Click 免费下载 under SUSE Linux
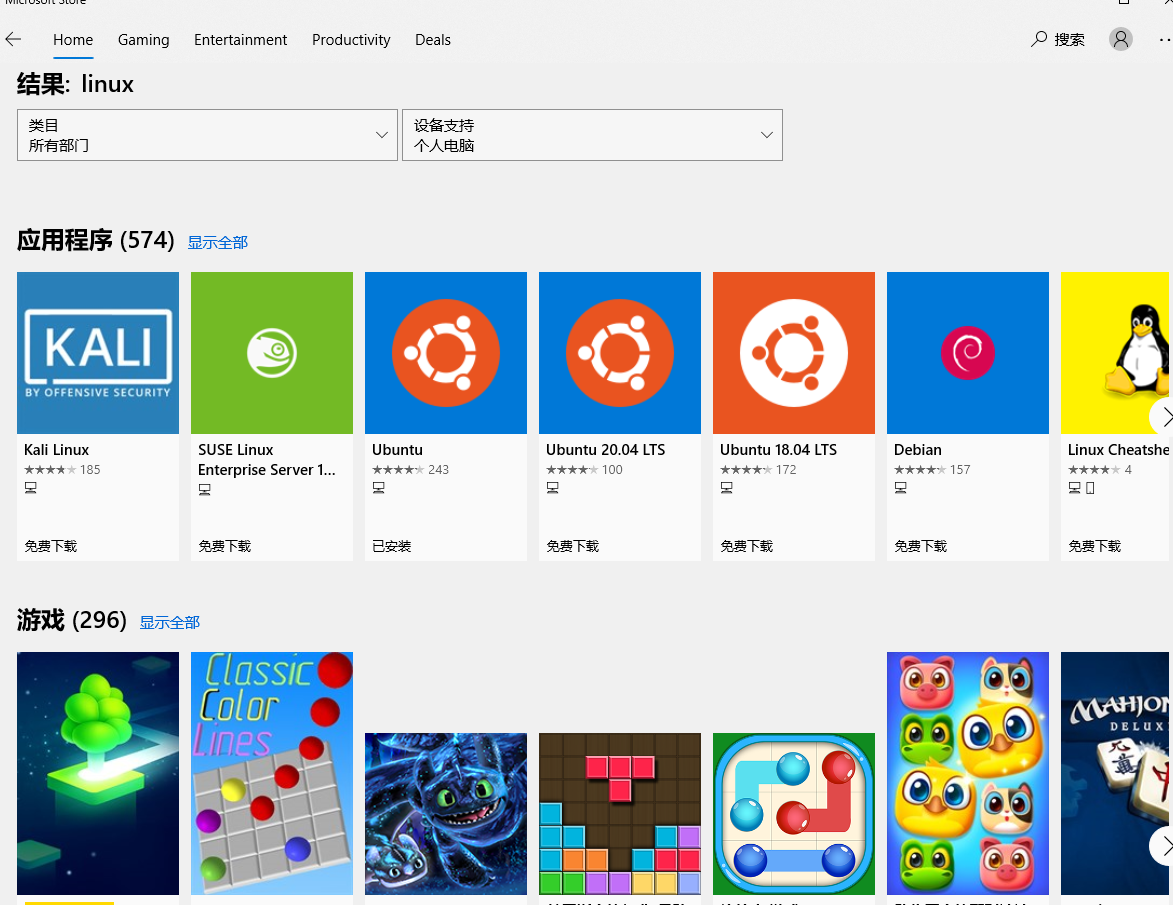The image size is (1173, 905). (224, 546)
